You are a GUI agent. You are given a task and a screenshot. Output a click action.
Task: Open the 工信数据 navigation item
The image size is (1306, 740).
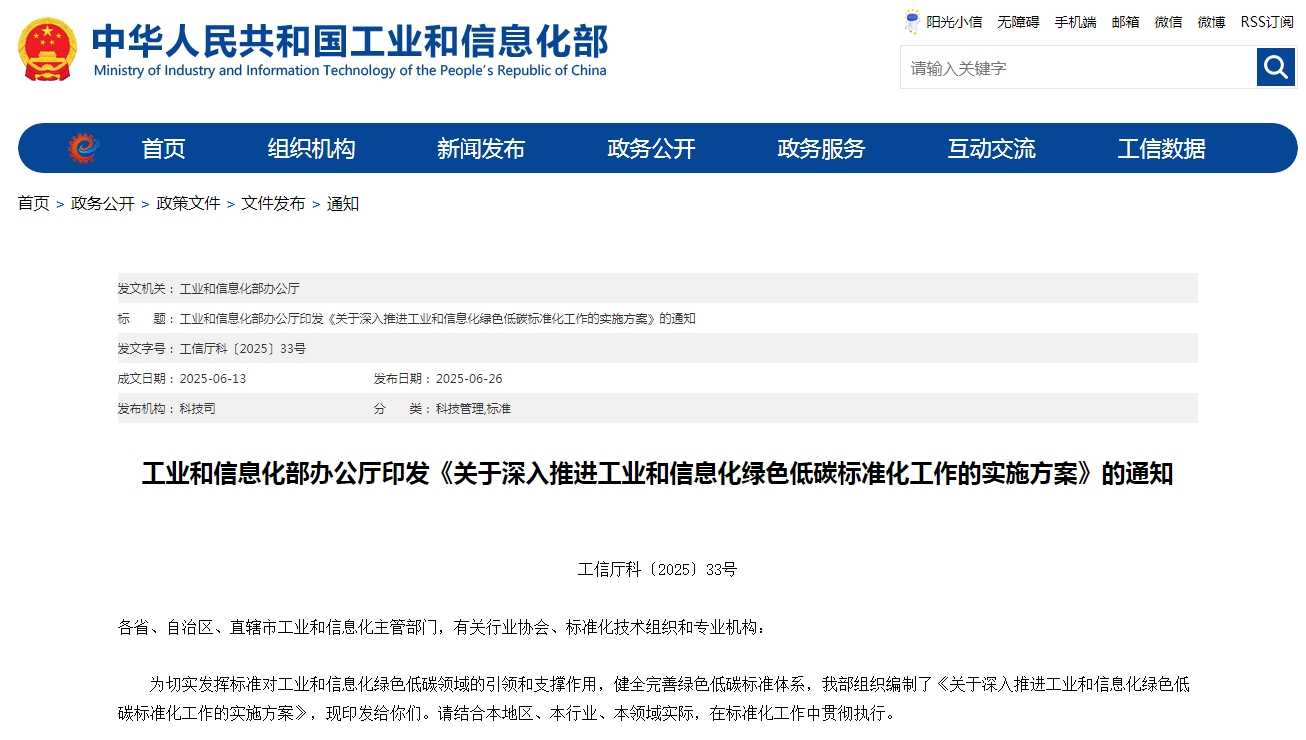point(1161,149)
